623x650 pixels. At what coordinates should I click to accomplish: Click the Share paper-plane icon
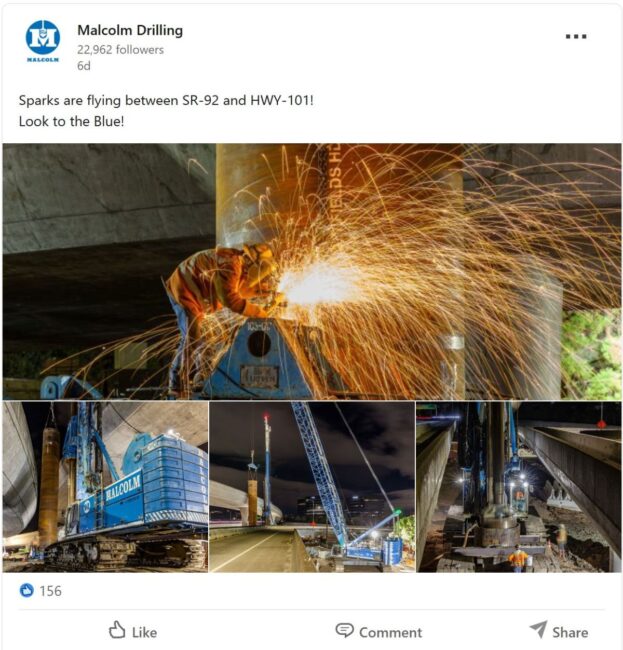pos(538,630)
